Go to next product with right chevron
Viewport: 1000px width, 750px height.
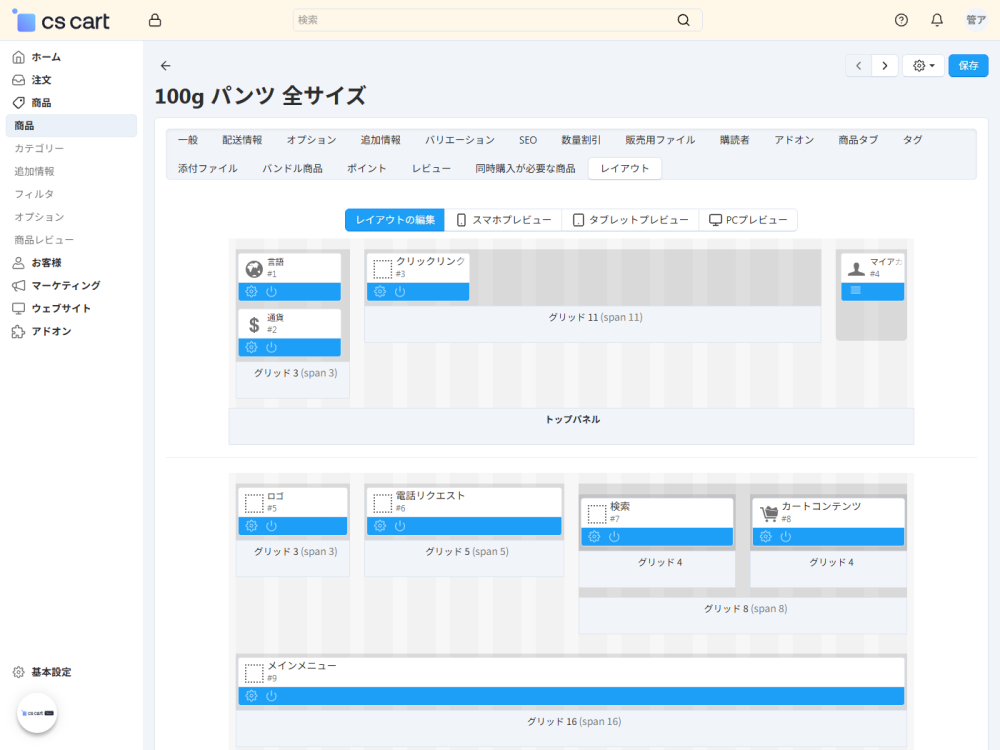coord(884,66)
